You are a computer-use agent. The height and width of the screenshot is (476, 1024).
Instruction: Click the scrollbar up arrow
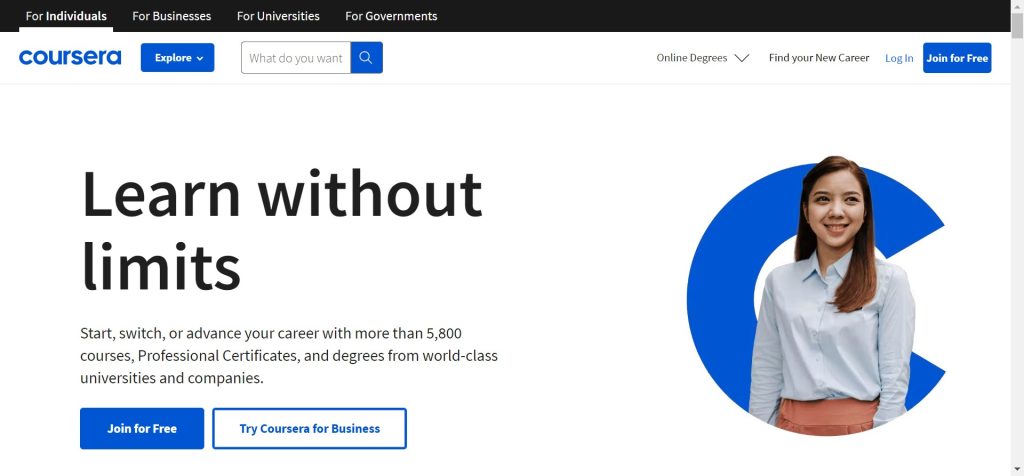(1017, 6)
